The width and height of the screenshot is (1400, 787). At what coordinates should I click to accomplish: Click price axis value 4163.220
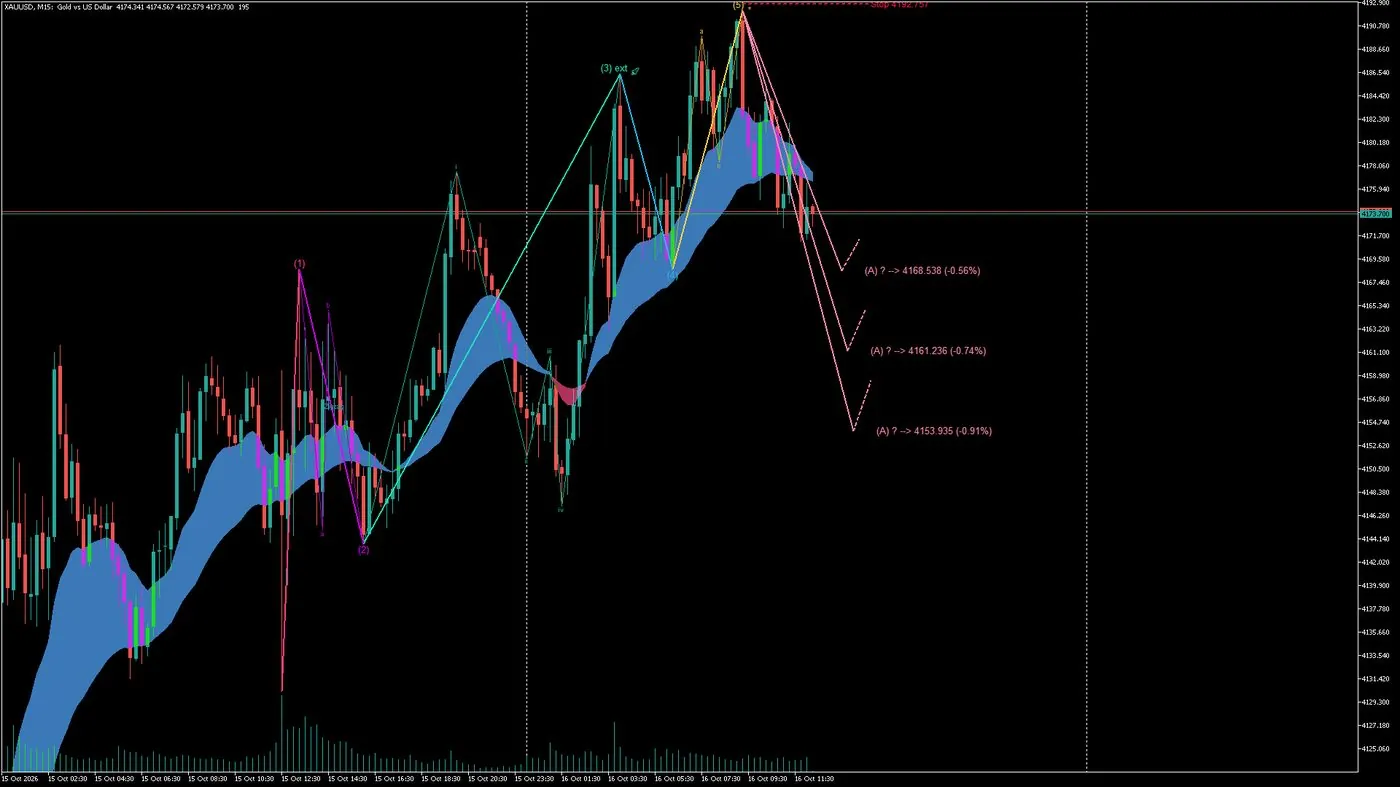[x=1376, y=329]
